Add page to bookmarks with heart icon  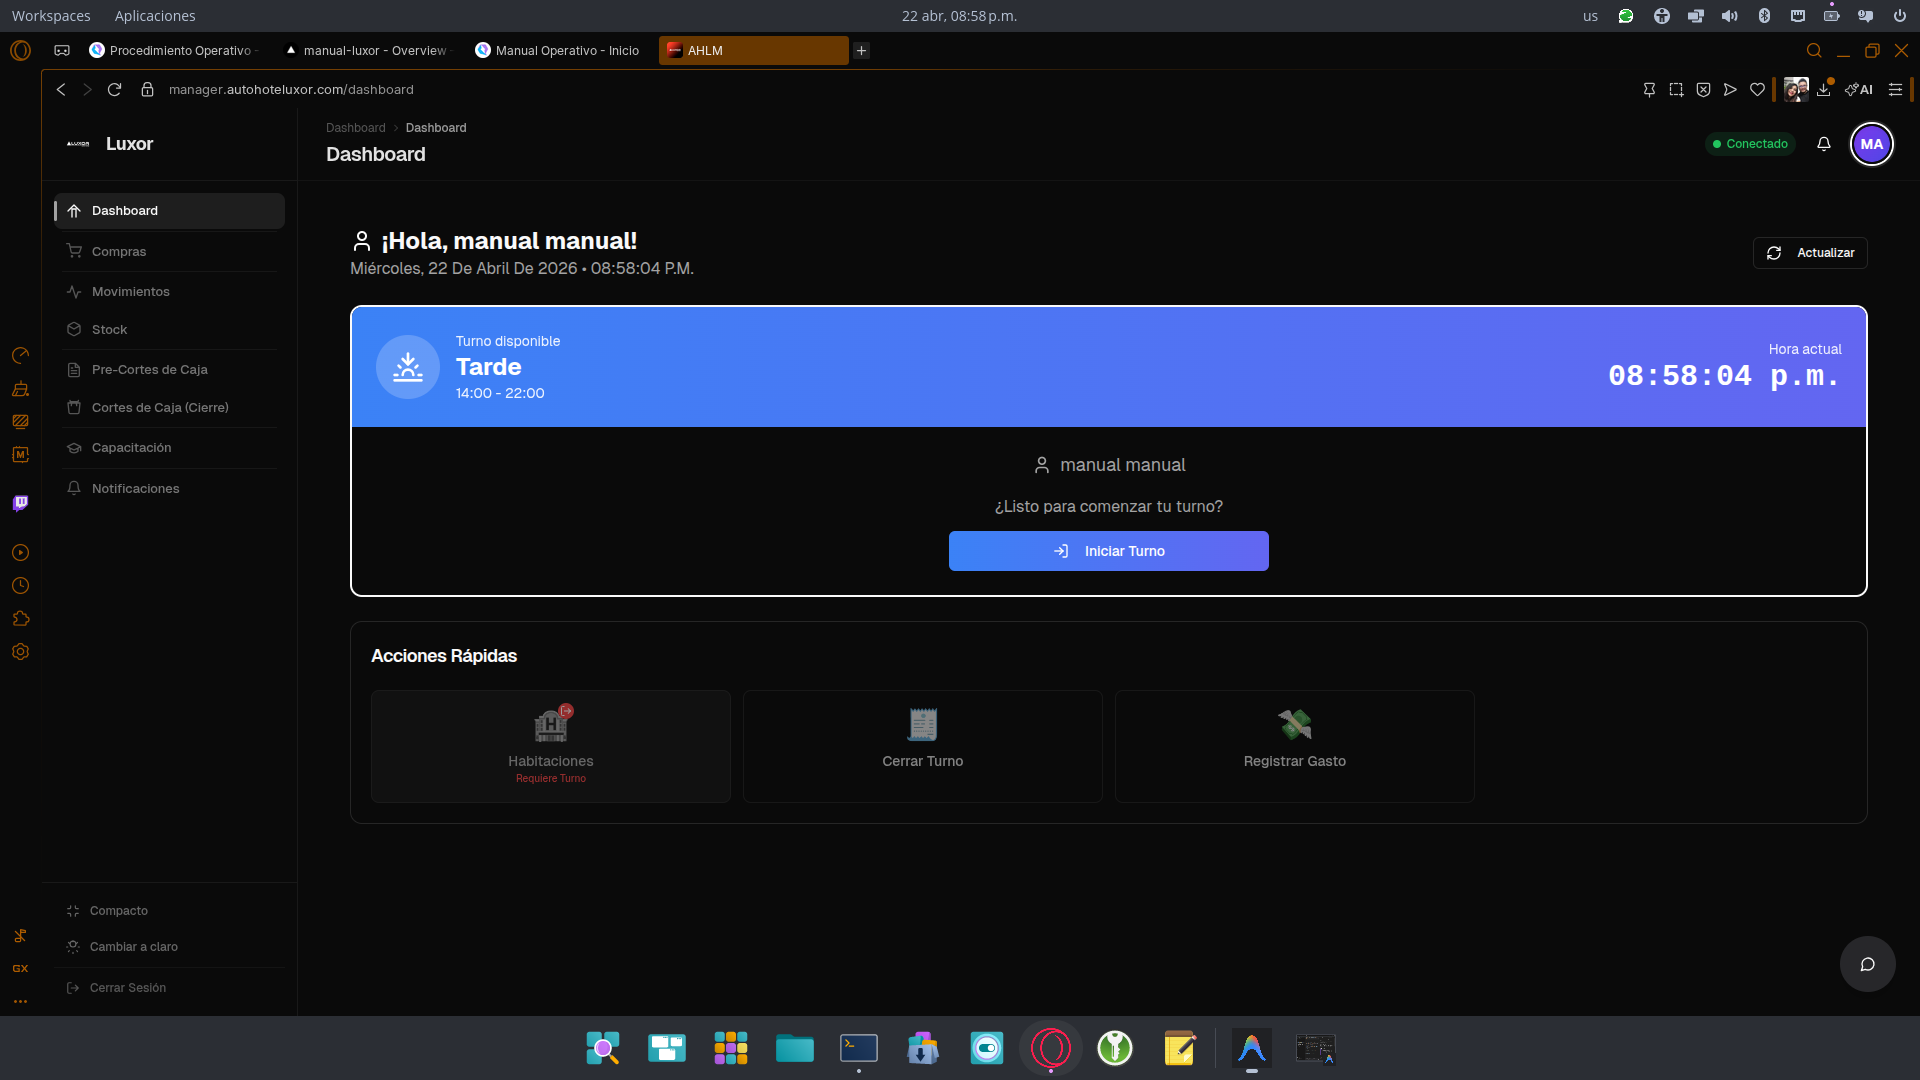1757,89
